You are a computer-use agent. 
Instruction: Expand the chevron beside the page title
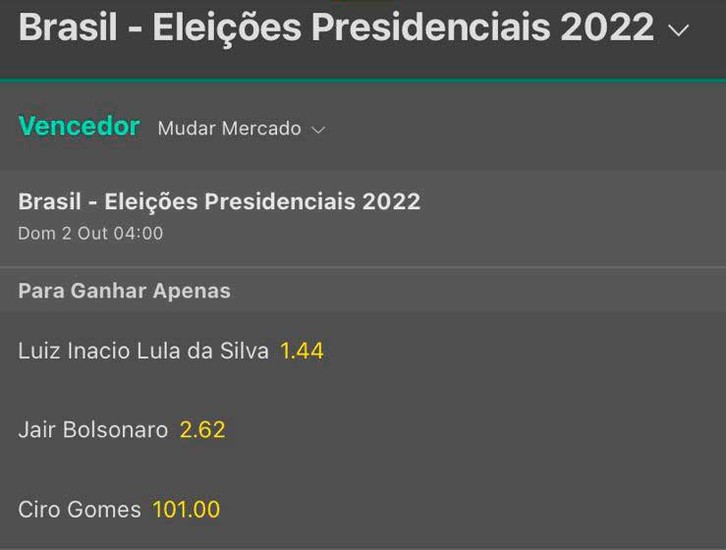coord(679,30)
